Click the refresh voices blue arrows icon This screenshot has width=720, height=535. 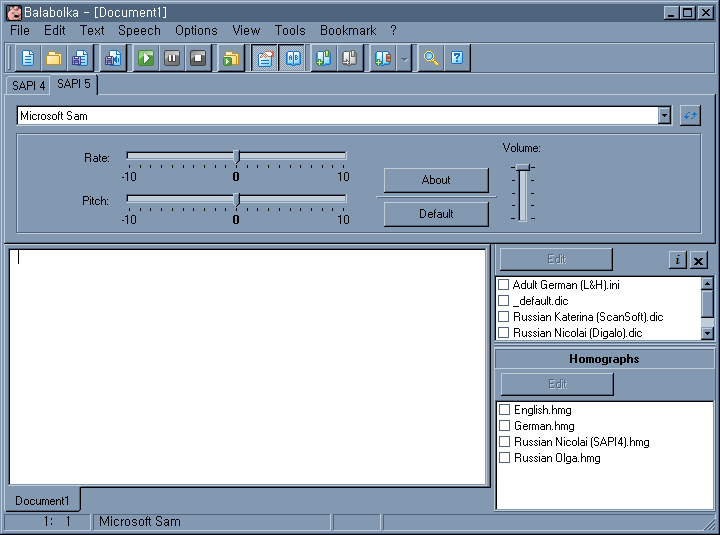click(690, 116)
